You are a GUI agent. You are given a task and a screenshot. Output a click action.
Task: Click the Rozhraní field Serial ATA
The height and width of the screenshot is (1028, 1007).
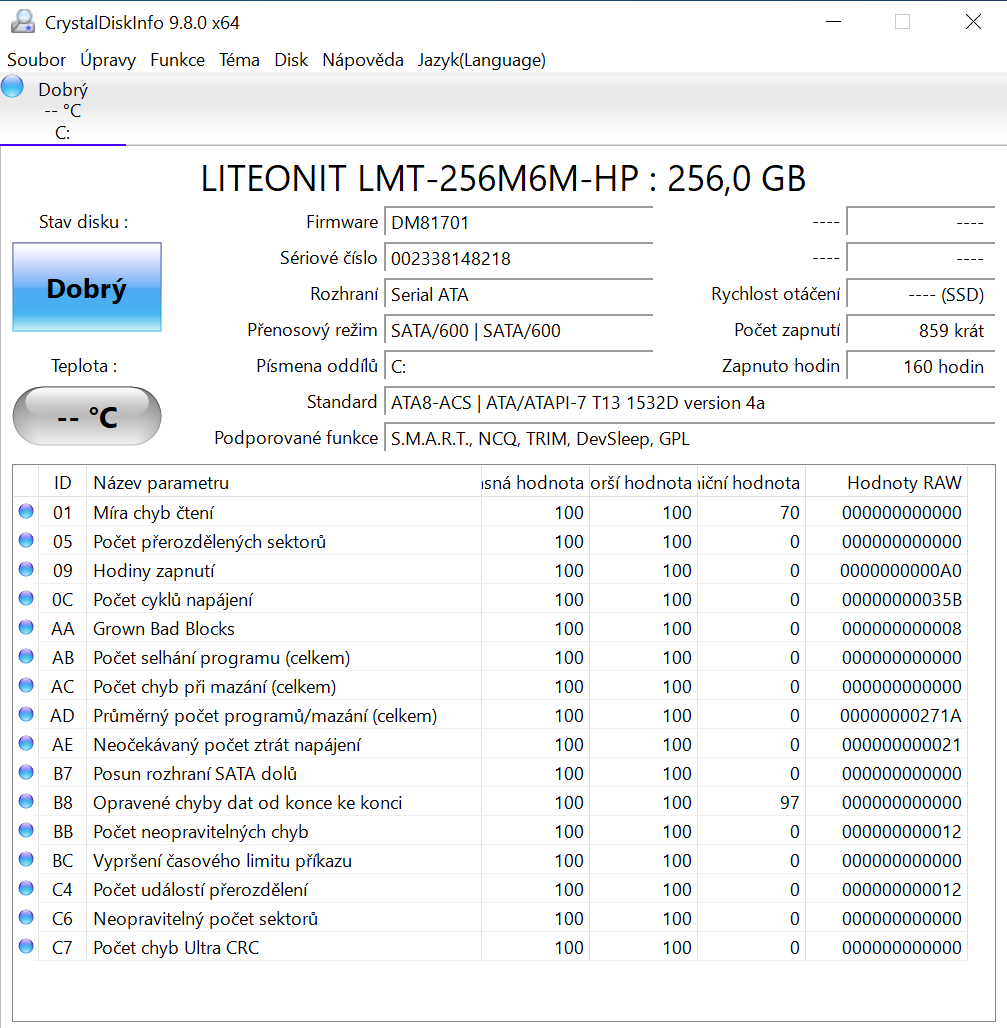tap(519, 294)
